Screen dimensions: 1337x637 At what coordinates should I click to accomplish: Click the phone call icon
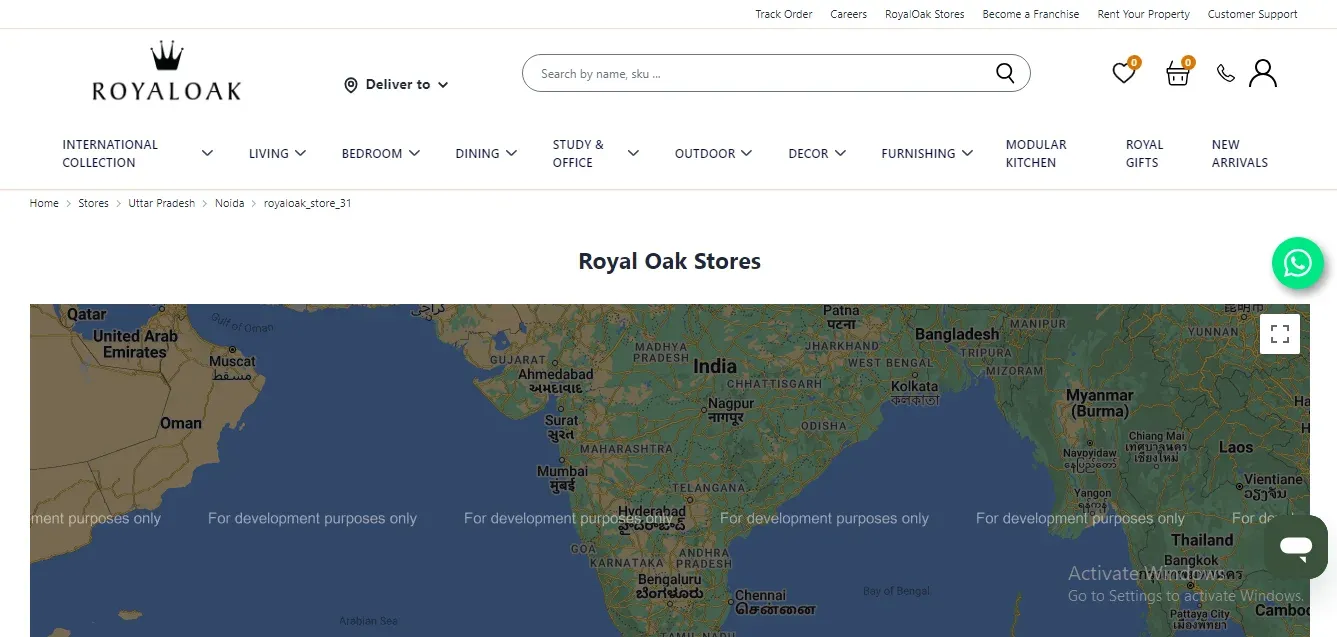(1225, 73)
